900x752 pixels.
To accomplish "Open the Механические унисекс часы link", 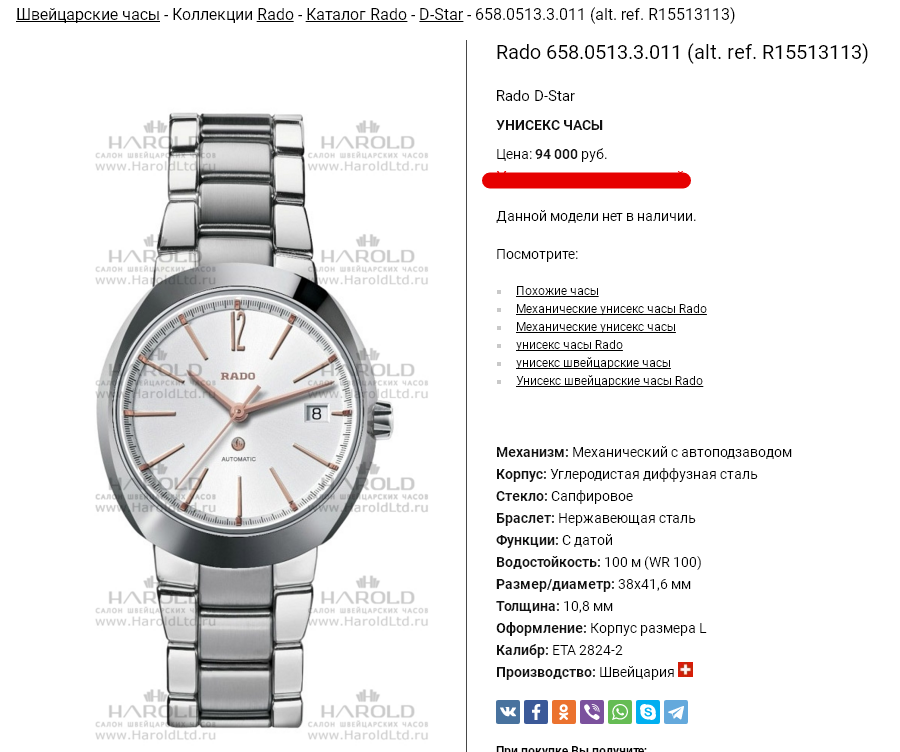I will click(x=596, y=327).
